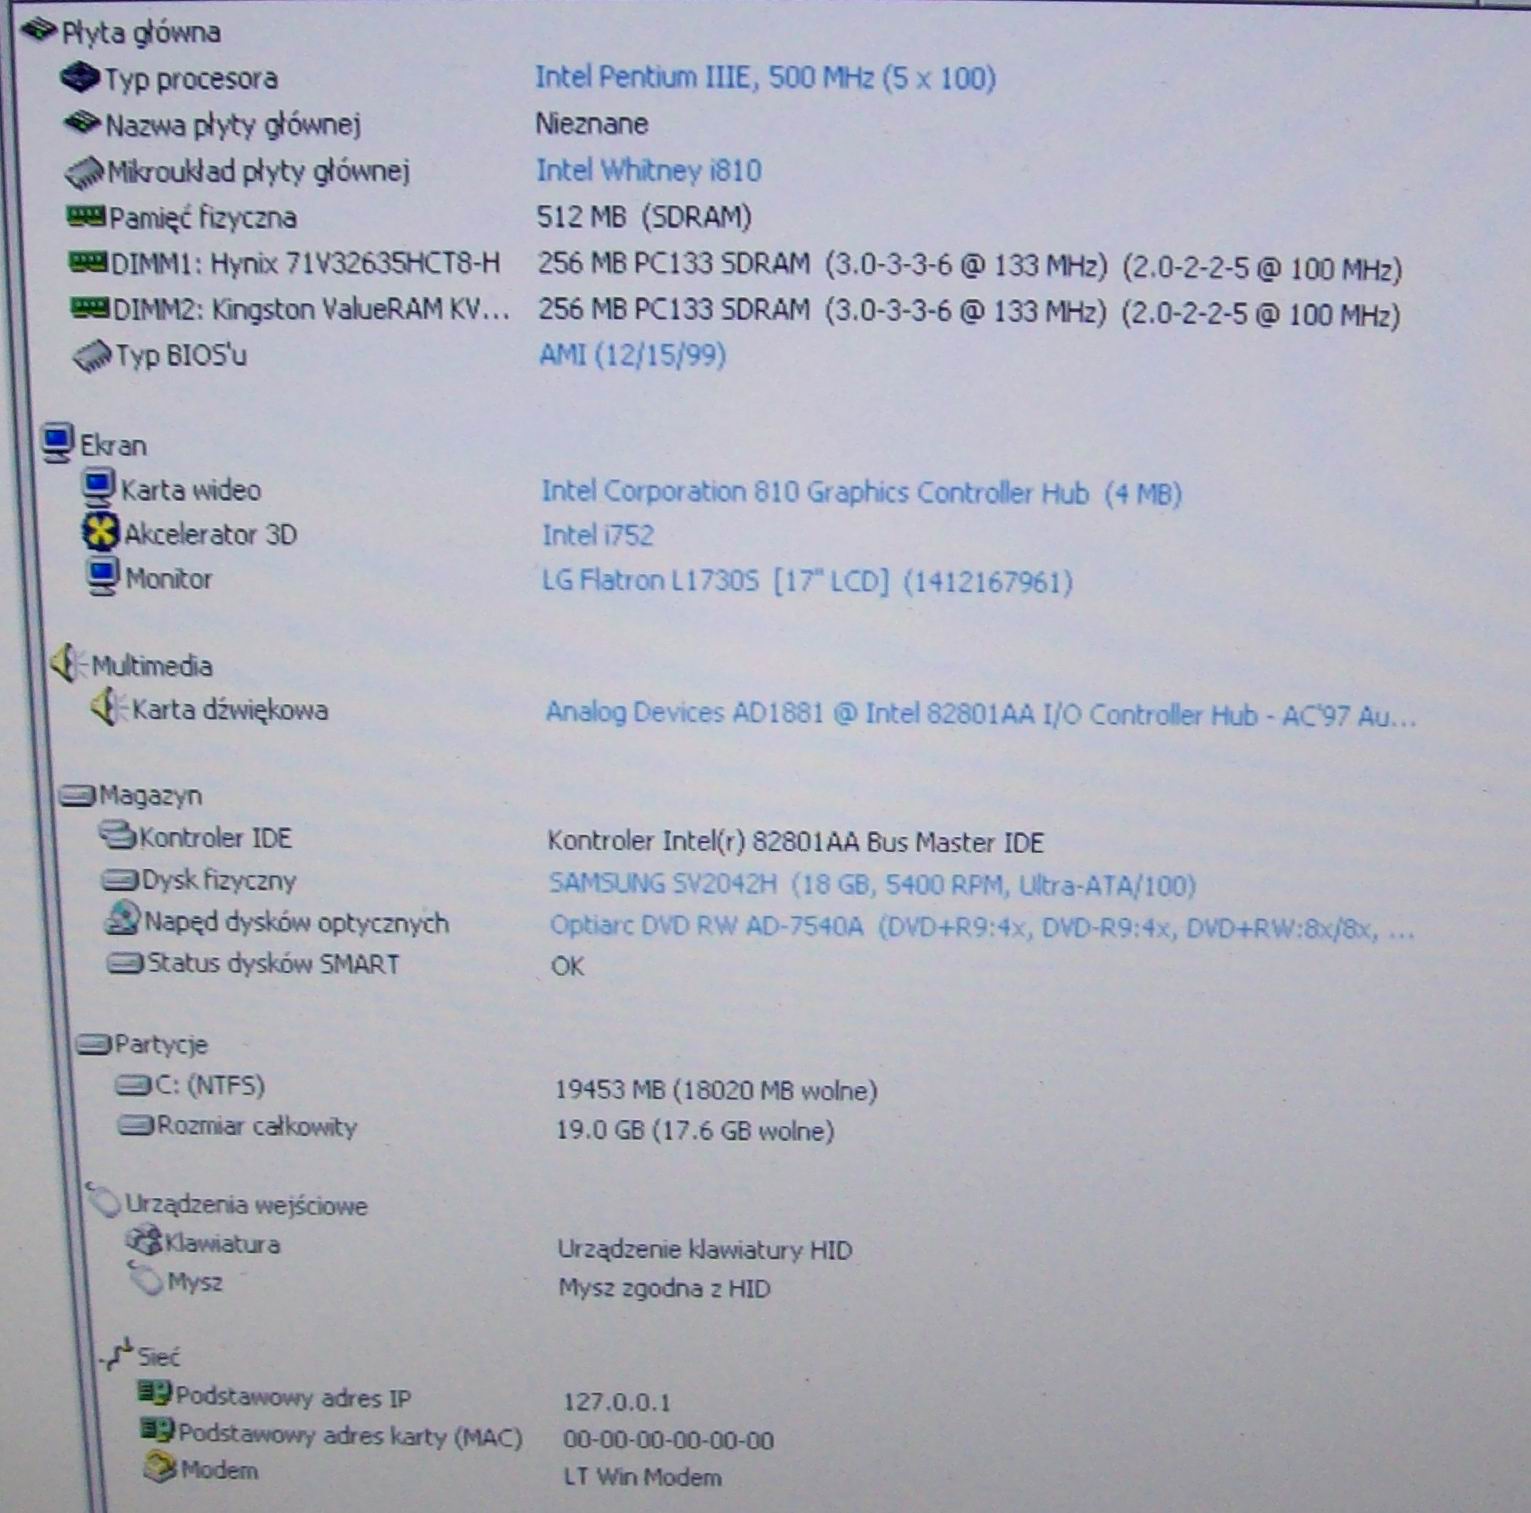Select the Magazyn section heading
1531x1513 pixels.
(x=150, y=796)
